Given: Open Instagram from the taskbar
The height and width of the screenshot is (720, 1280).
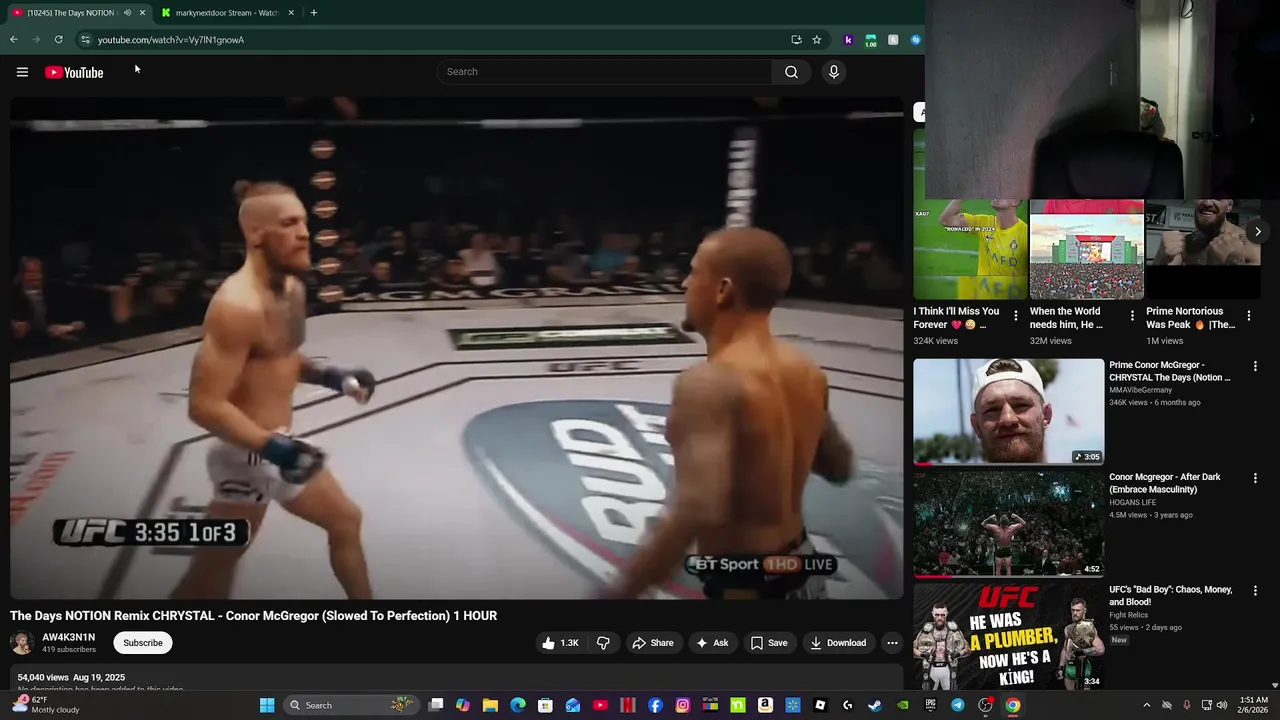Looking at the screenshot, I should tap(682, 705).
